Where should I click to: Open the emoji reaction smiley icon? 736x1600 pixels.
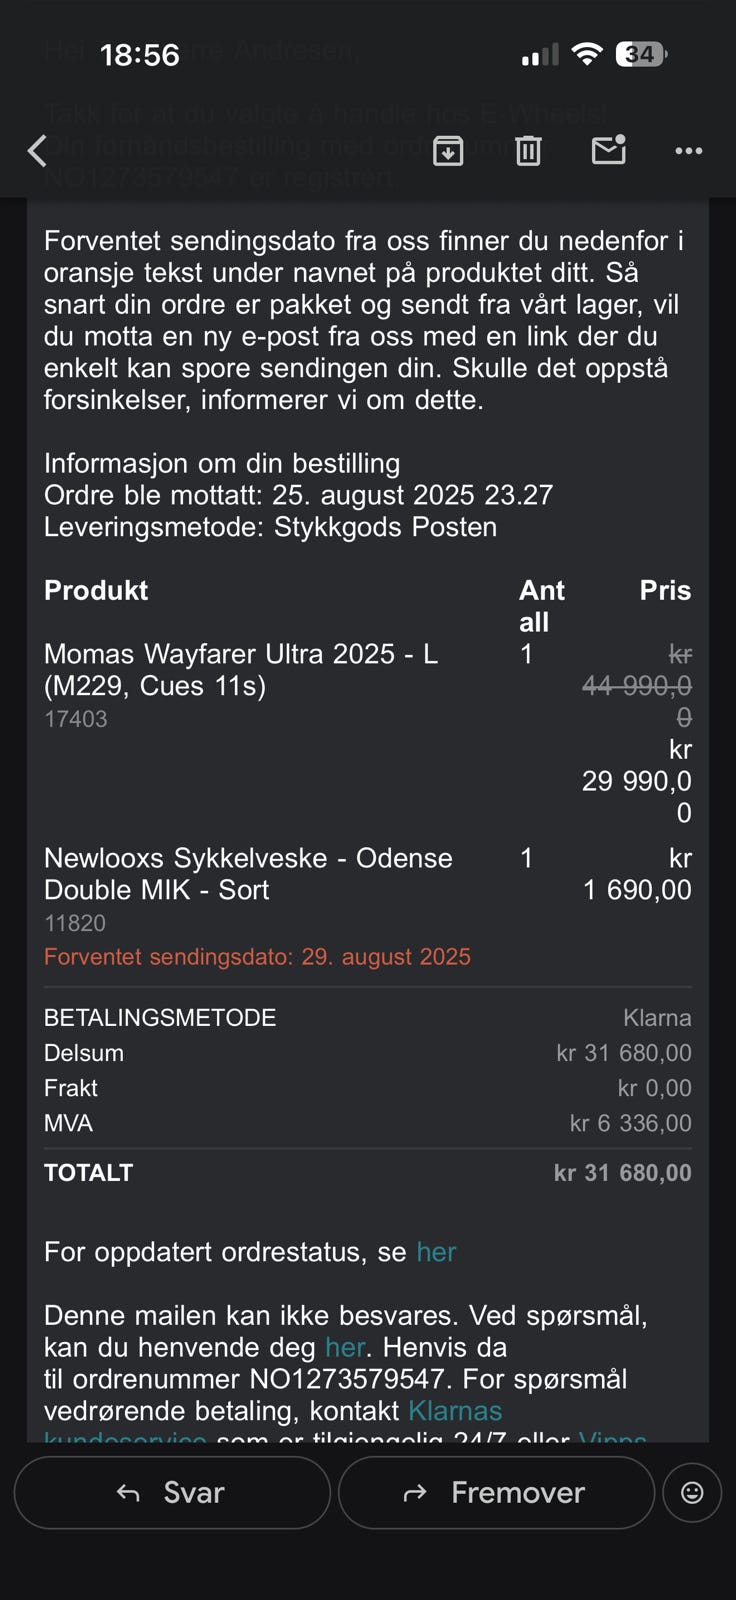coord(692,1492)
